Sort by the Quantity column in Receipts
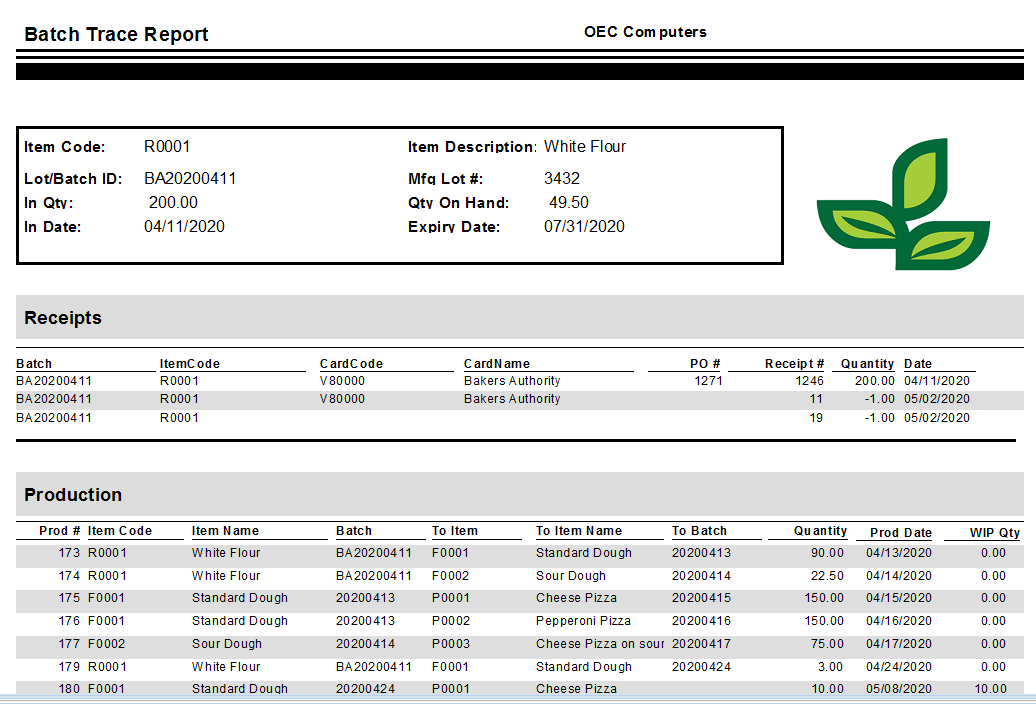Viewport: 1036px width, 704px height. coord(864,363)
